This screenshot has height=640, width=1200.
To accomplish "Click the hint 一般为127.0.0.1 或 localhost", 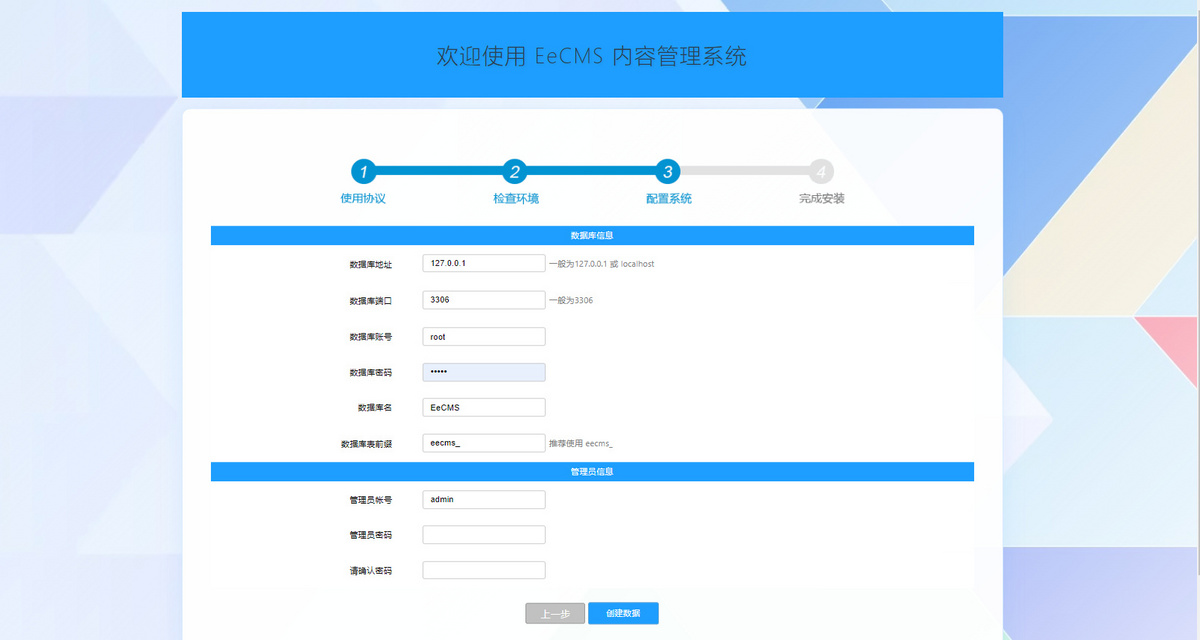I will 601,264.
